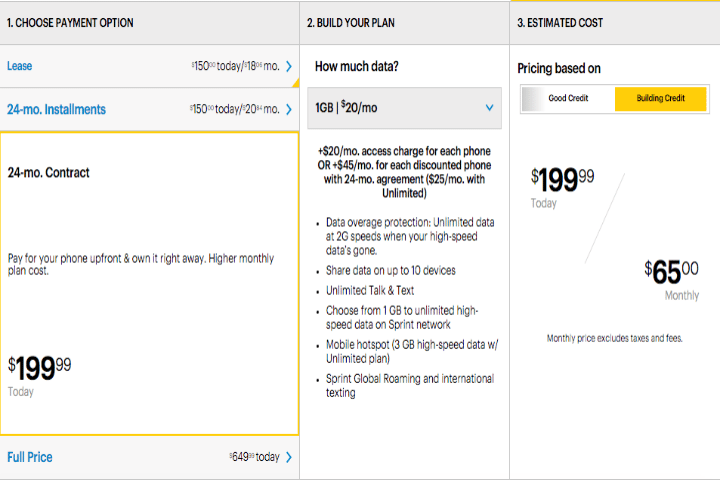The width and height of the screenshot is (720, 480).
Task: Go to the Choose Payment Option step header
Action: point(70,22)
